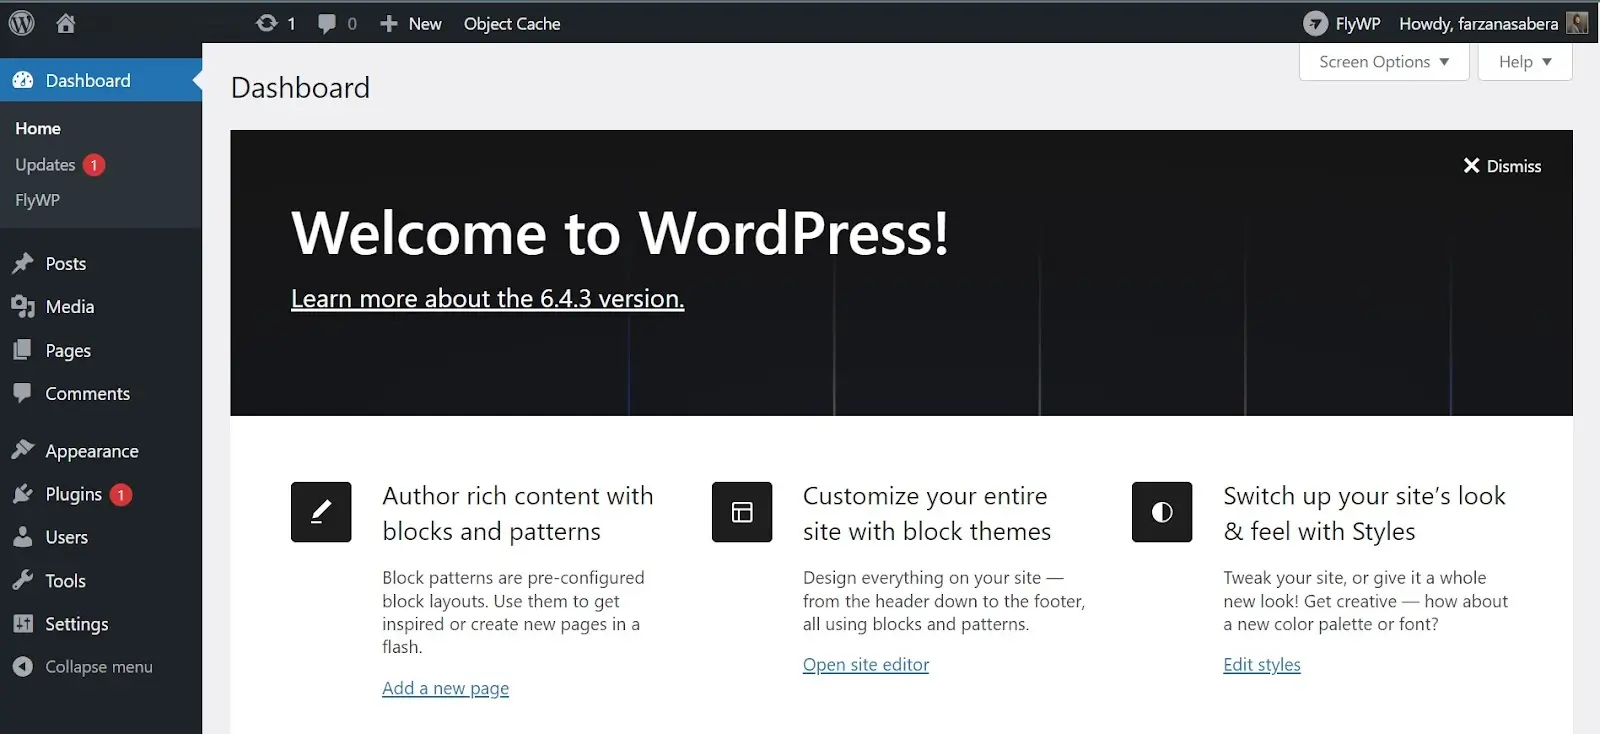The height and width of the screenshot is (734, 1600).
Task: Click the WordPress logo icon
Action: (x=22, y=23)
